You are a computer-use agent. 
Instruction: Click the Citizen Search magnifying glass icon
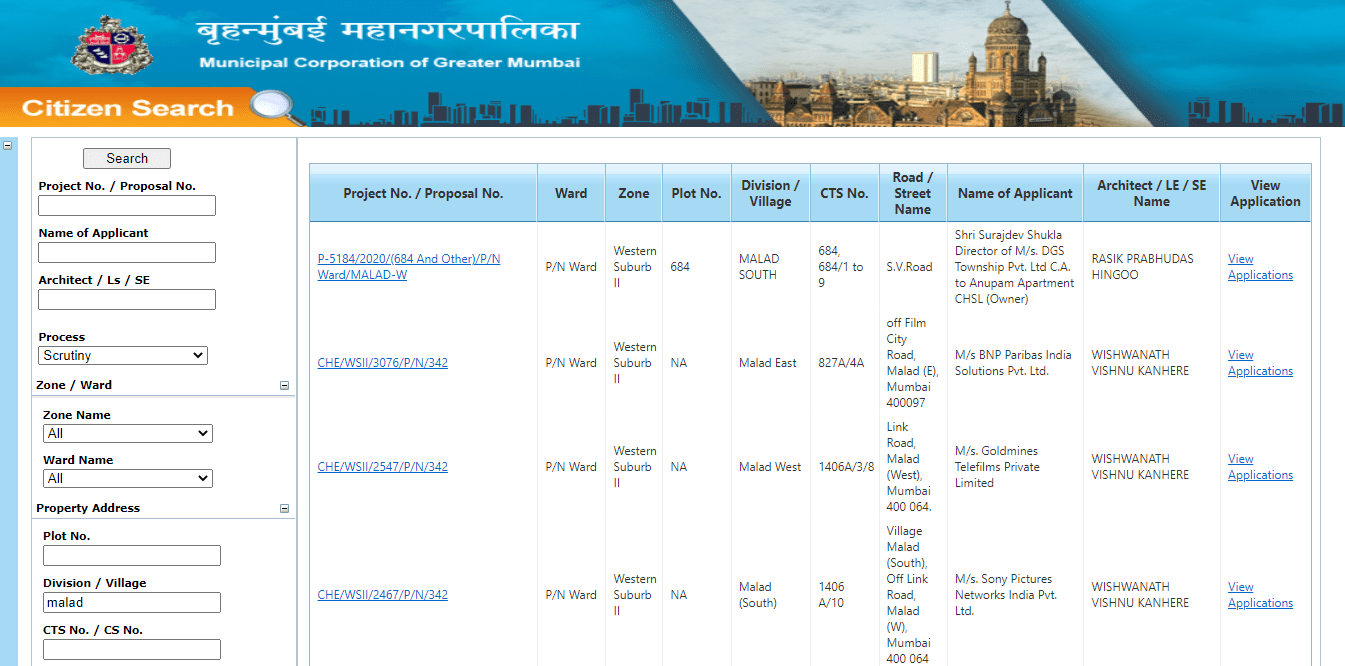coord(277,107)
